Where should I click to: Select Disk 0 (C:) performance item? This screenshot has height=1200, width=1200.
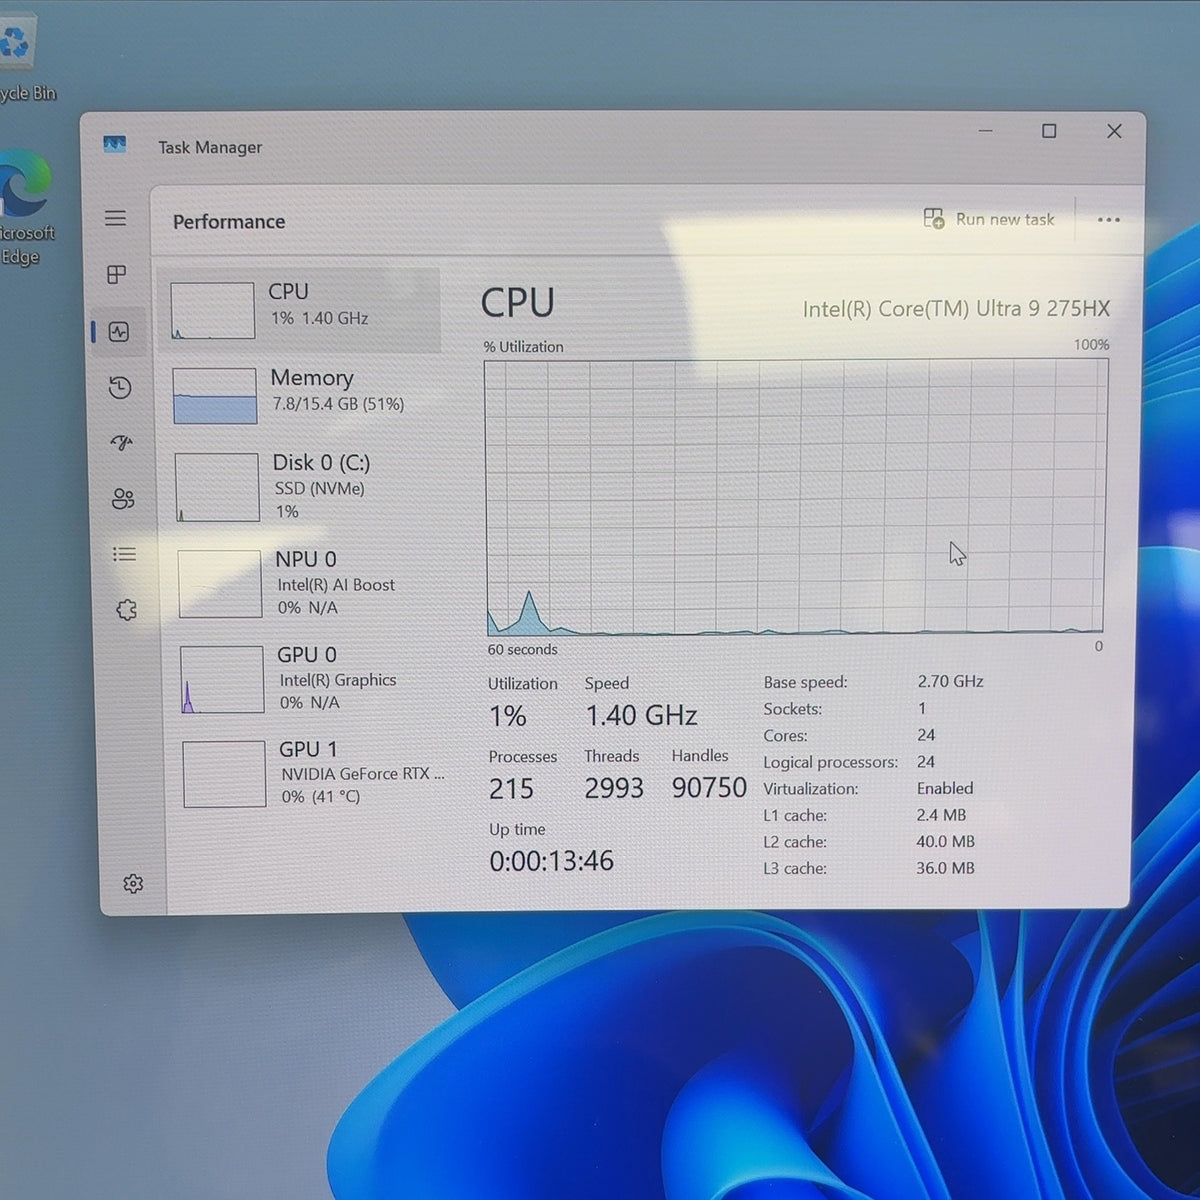tap(303, 487)
